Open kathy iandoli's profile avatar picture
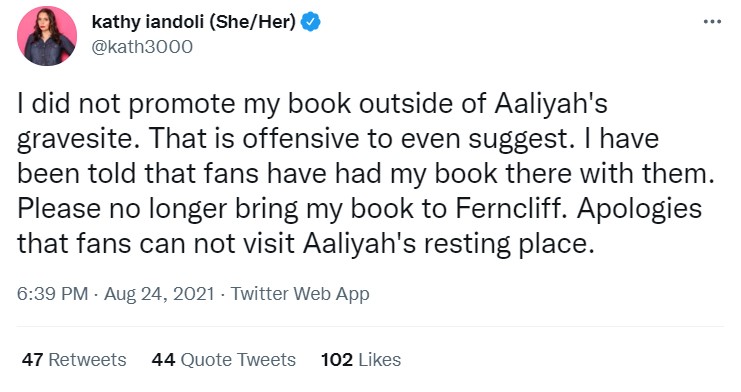 tap(47, 36)
